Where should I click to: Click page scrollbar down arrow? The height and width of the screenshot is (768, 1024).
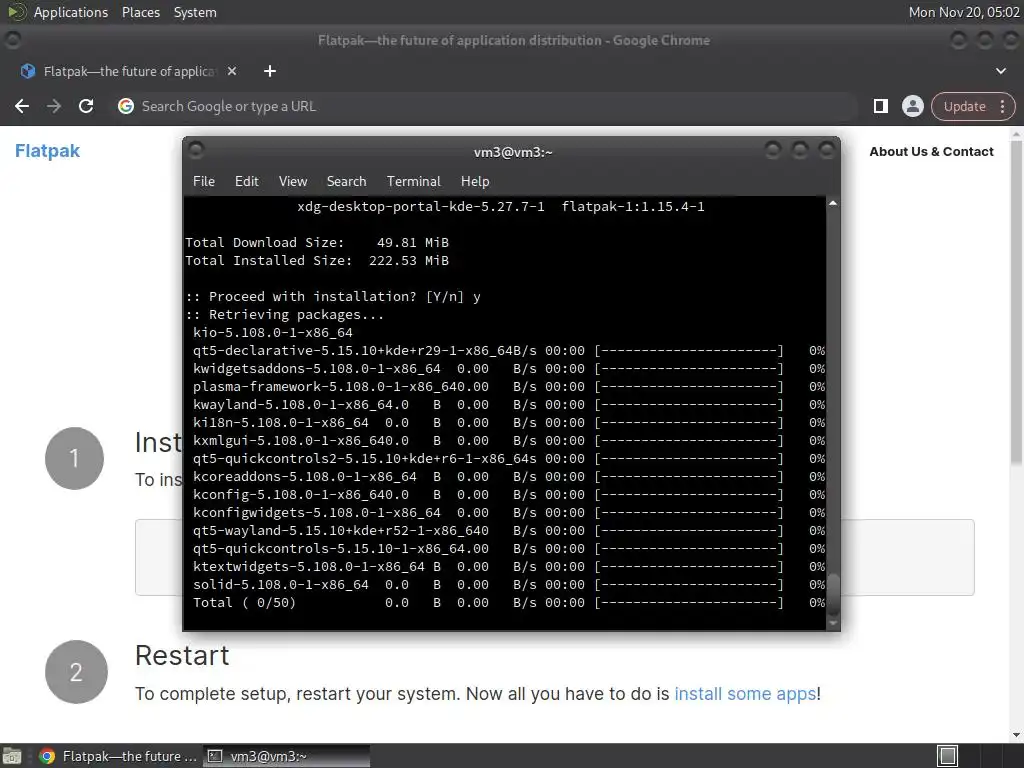coord(1016,735)
